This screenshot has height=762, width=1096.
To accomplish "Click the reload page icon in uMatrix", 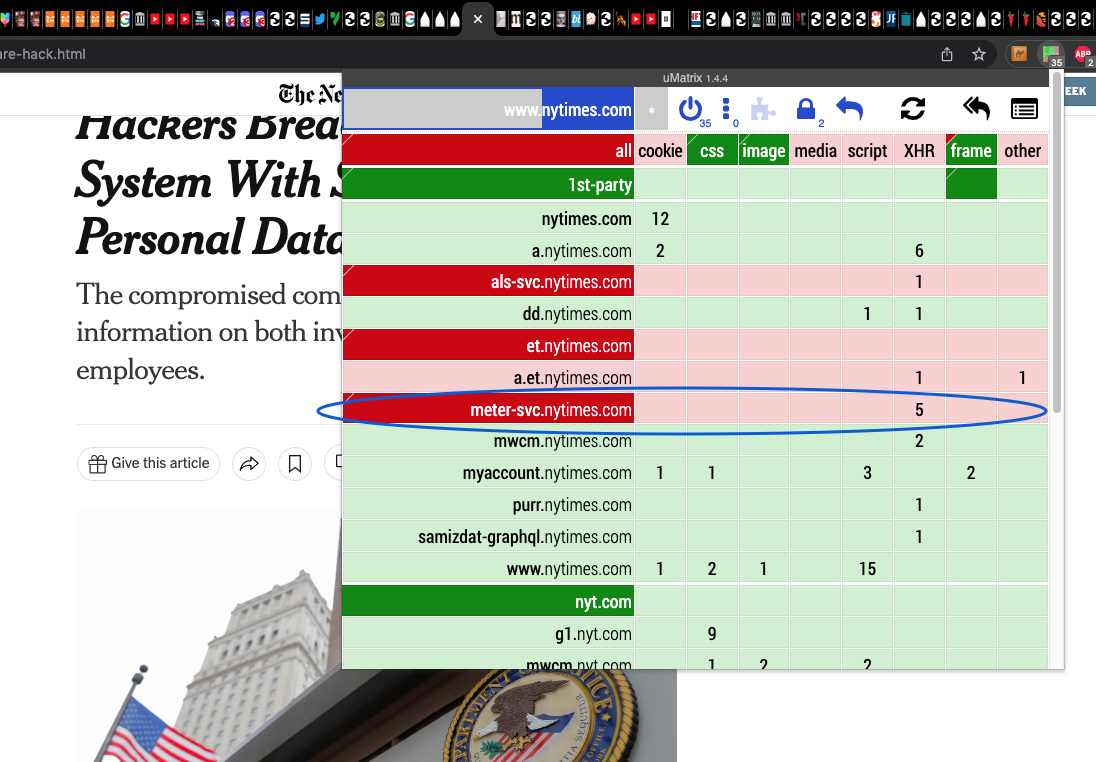I will pyautogui.click(x=912, y=109).
